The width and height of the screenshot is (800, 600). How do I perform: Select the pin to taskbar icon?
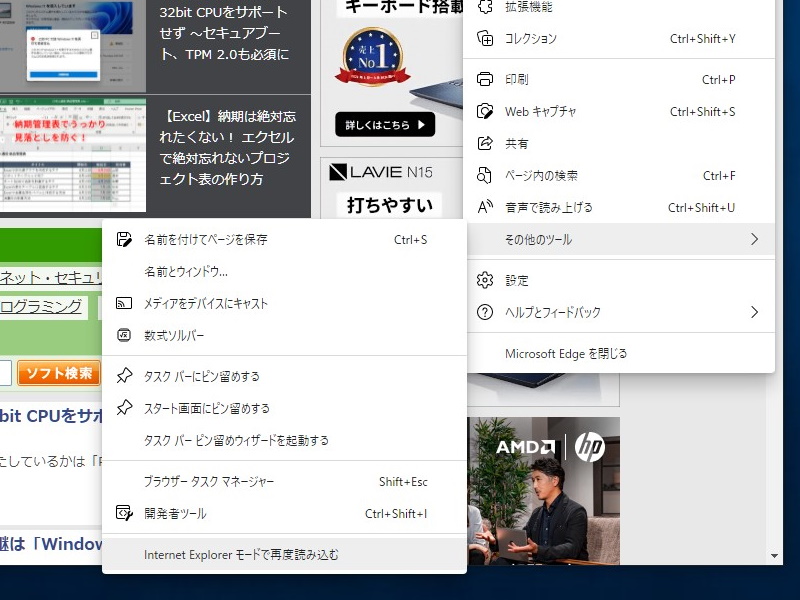(x=124, y=374)
